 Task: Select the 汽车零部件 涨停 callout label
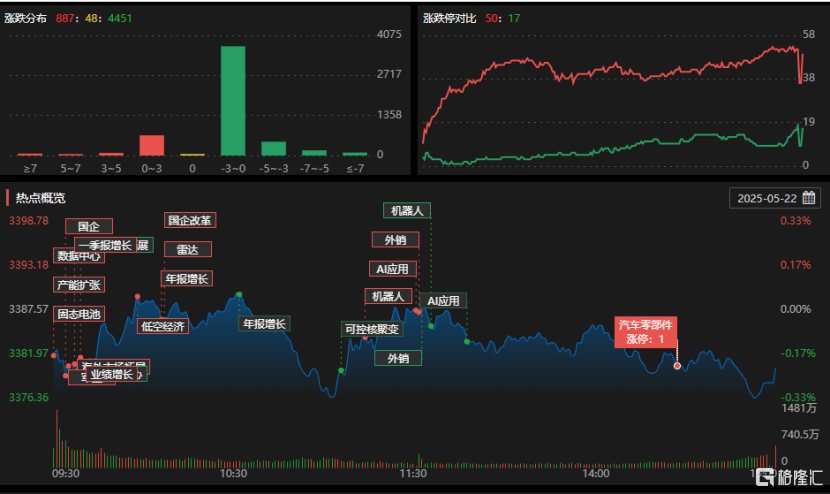pyautogui.click(x=646, y=331)
